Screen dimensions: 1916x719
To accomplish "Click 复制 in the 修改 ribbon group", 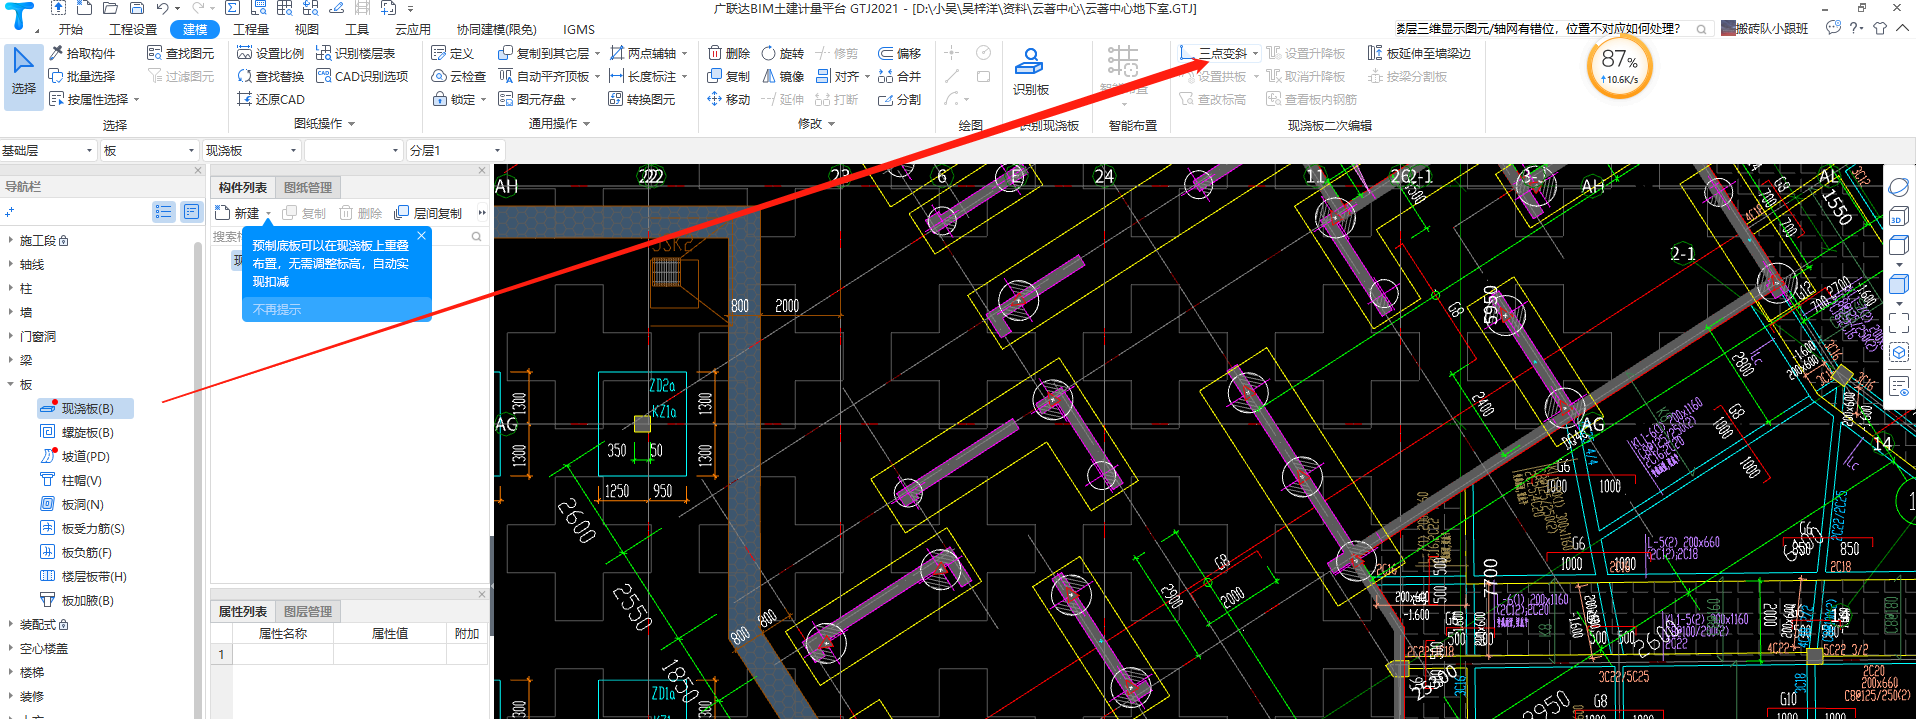I will (729, 76).
